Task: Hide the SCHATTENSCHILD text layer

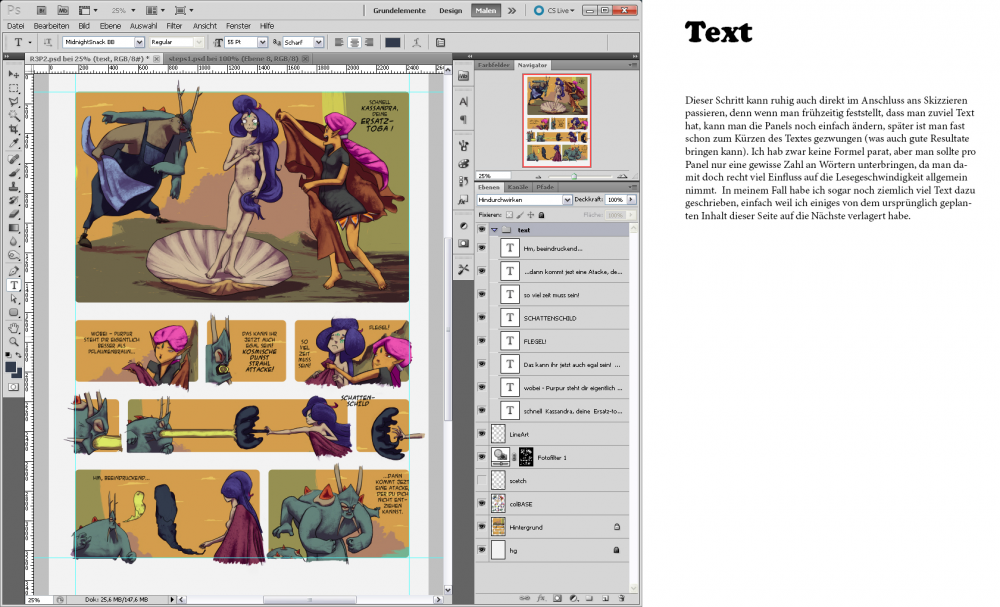Action: pos(482,318)
